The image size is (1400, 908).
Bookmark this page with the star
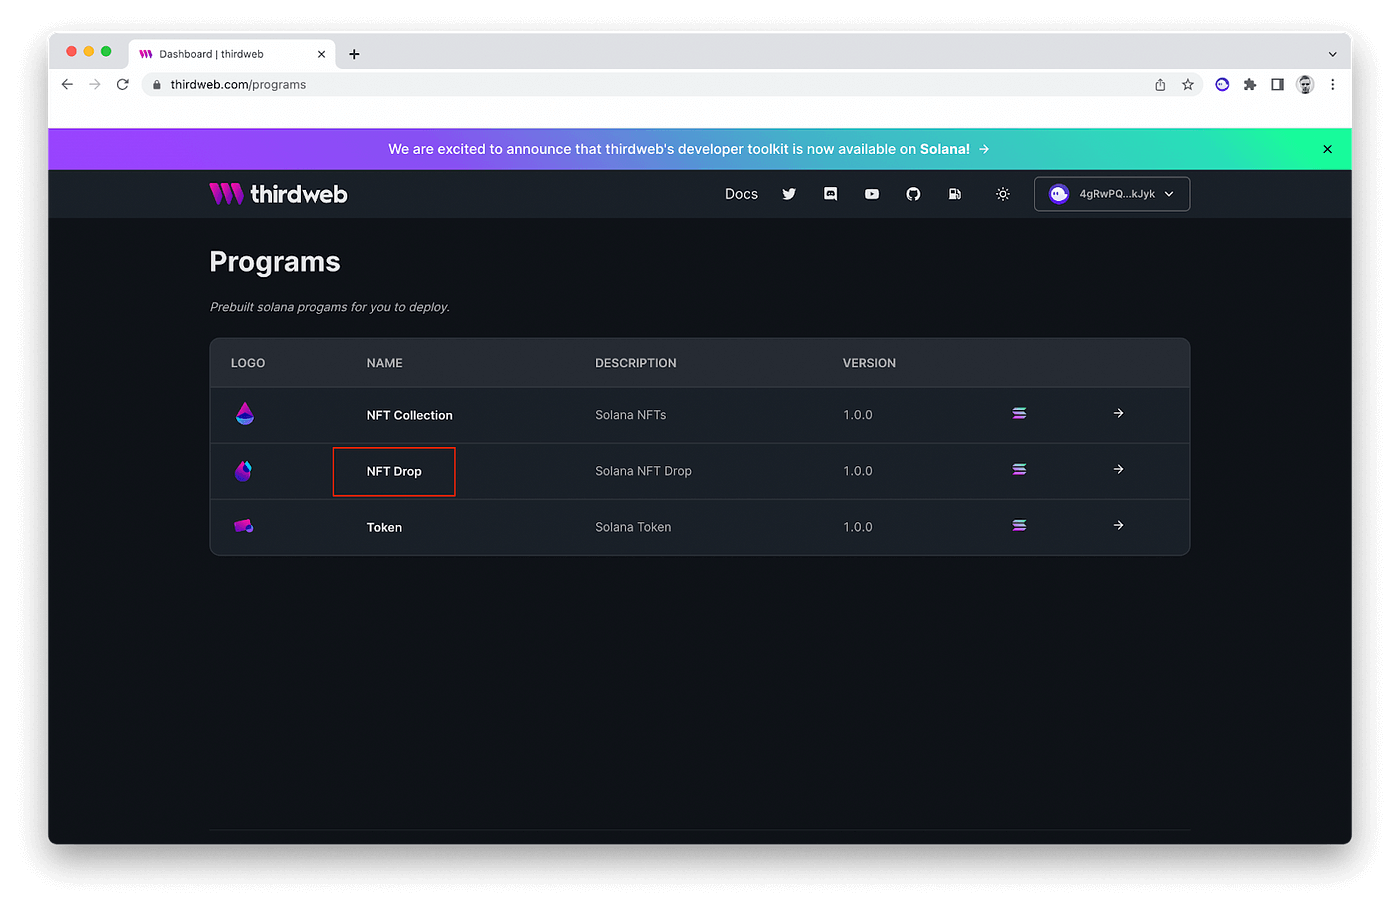1188,85
